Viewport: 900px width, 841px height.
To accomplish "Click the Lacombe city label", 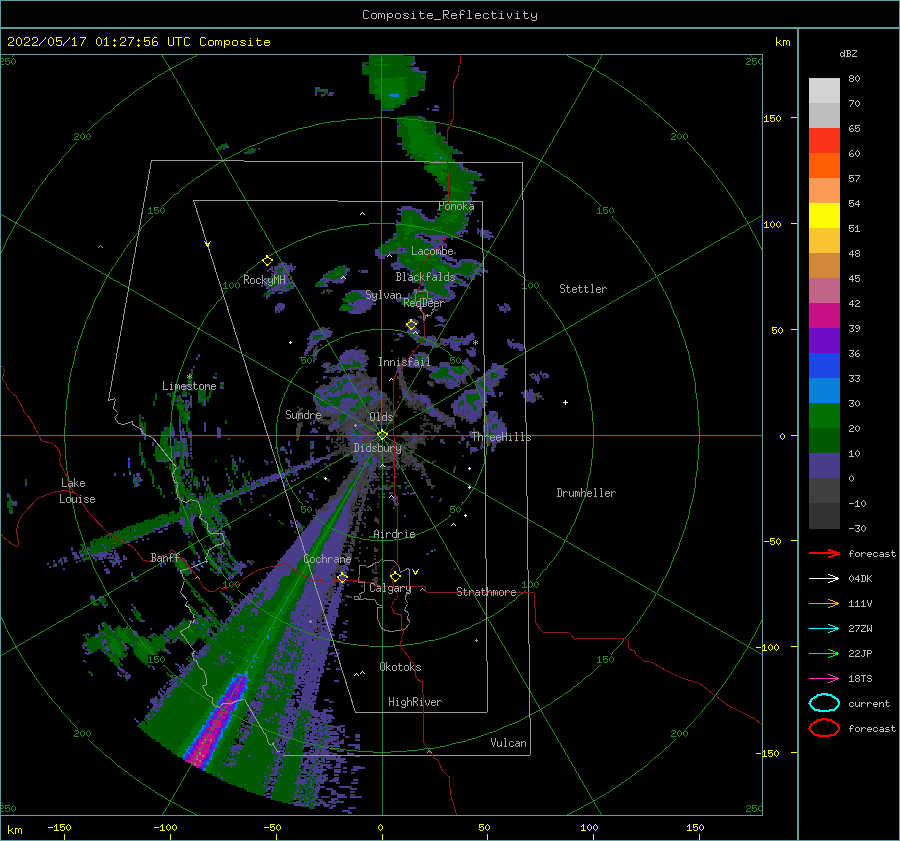I will (x=432, y=251).
